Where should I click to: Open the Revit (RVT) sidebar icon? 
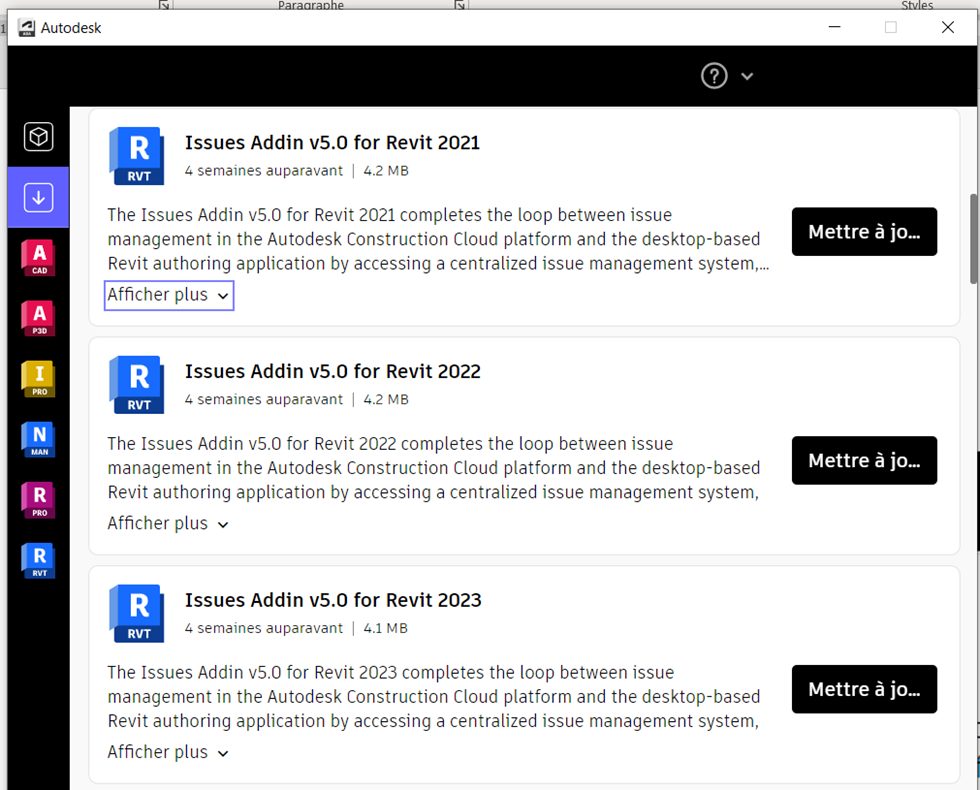39,561
